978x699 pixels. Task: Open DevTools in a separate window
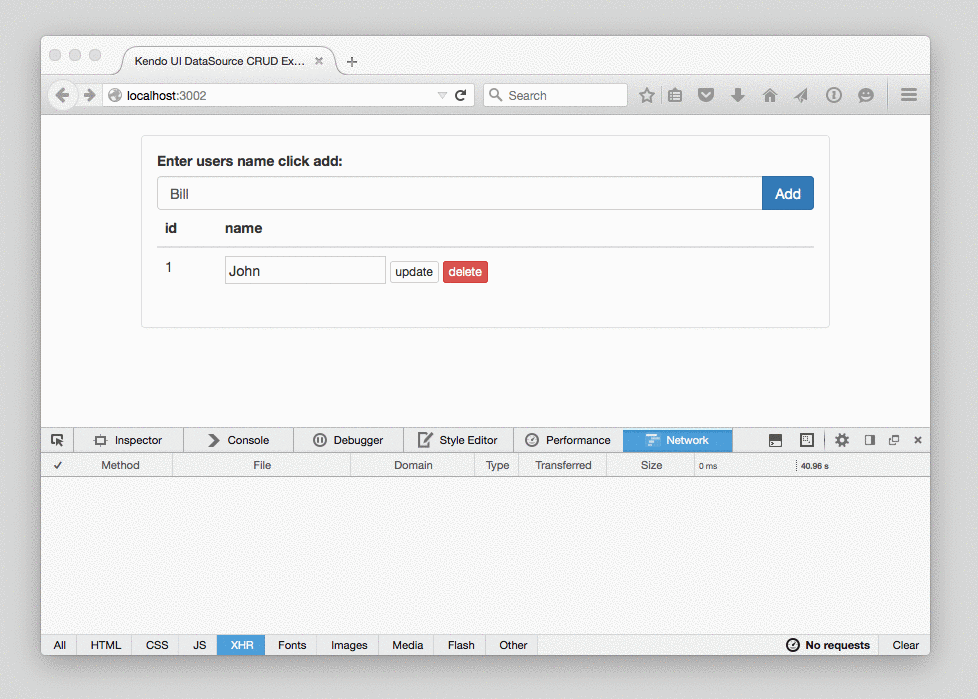[894, 440]
